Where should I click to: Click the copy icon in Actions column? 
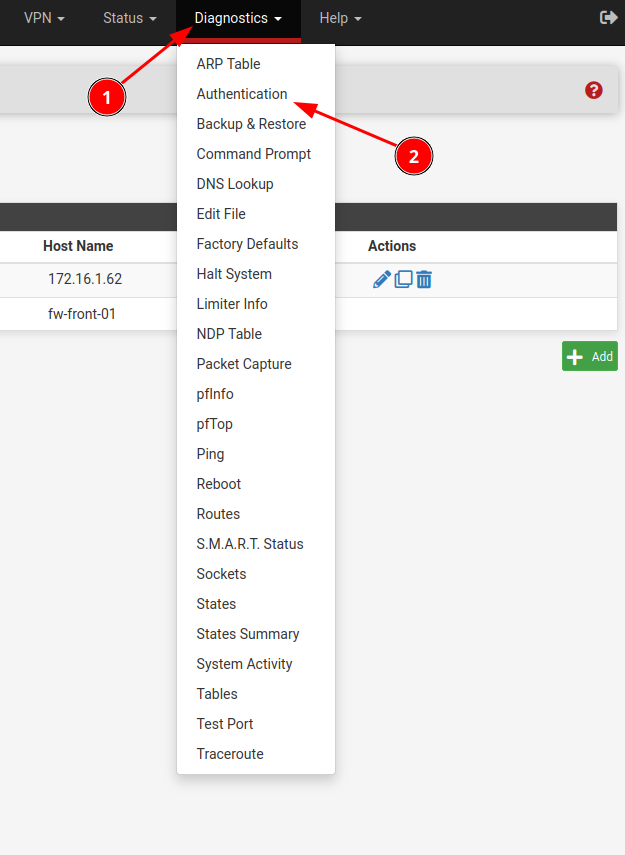(403, 280)
